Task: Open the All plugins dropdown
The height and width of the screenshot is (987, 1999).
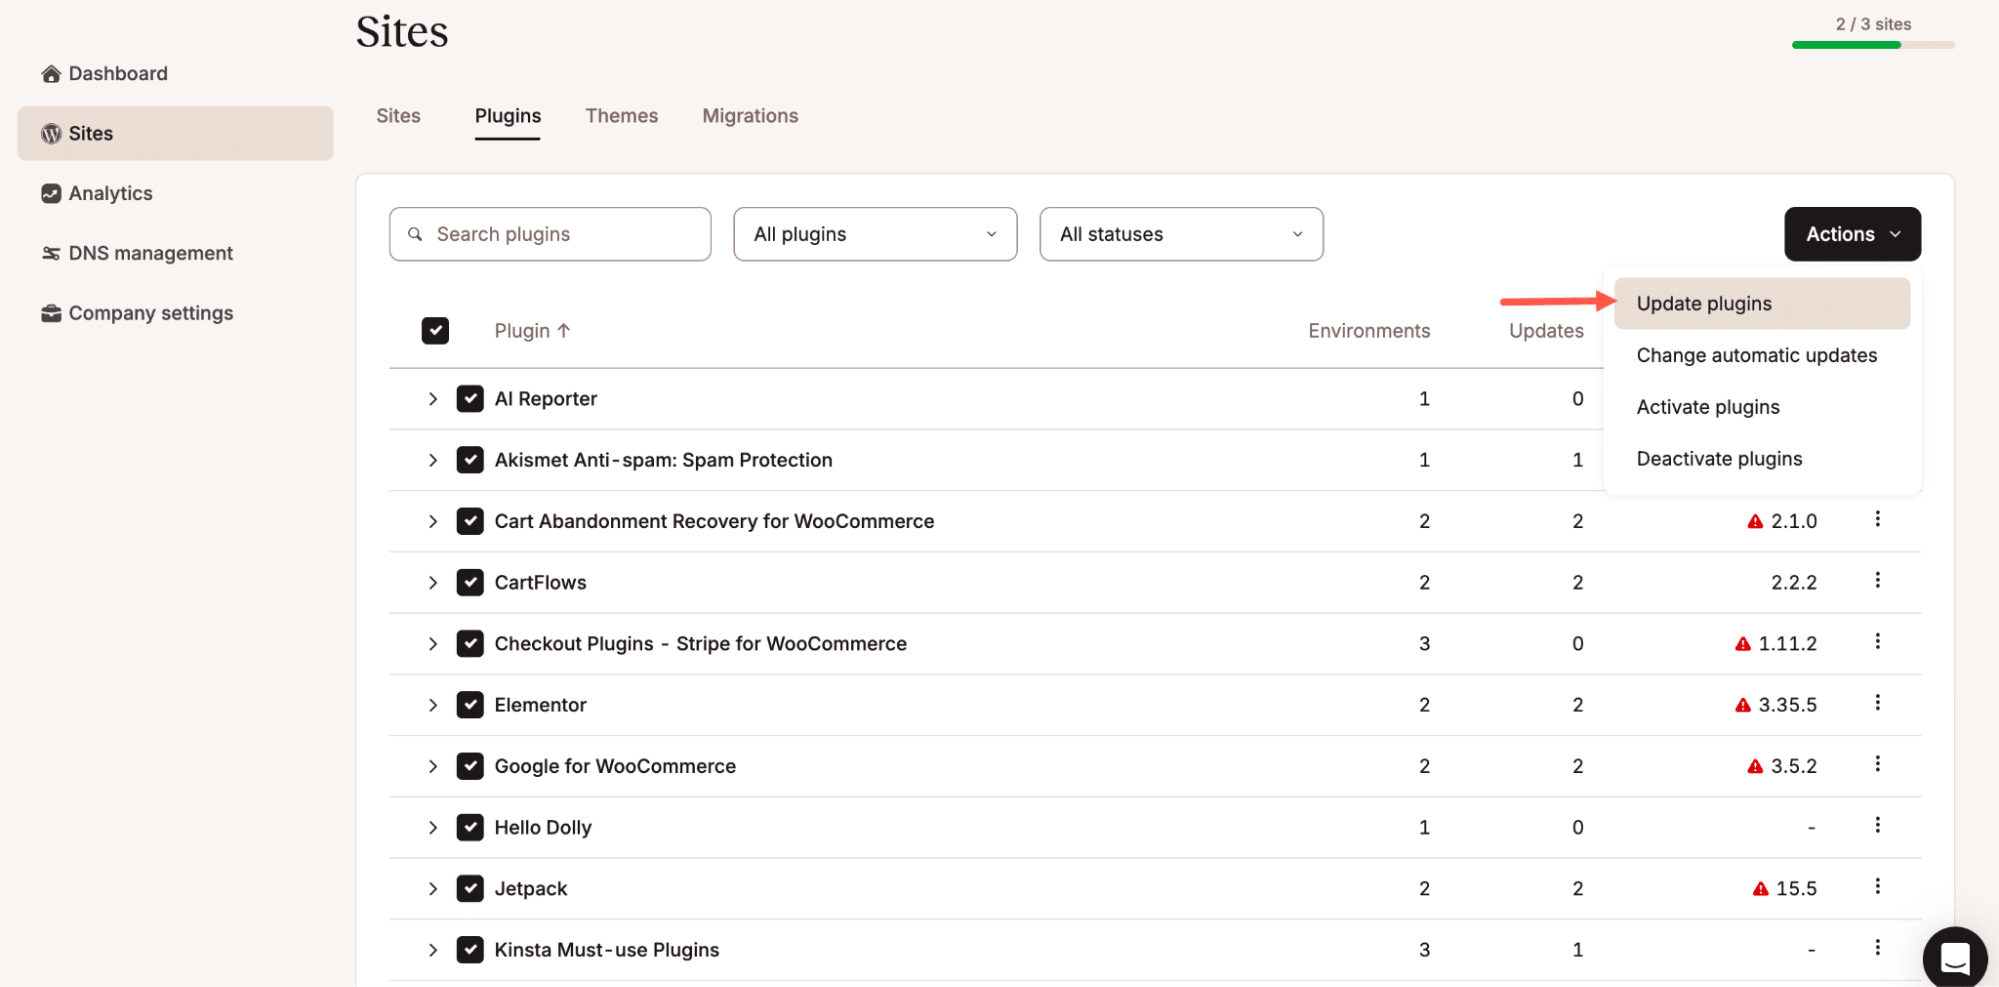Action: tap(874, 234)
